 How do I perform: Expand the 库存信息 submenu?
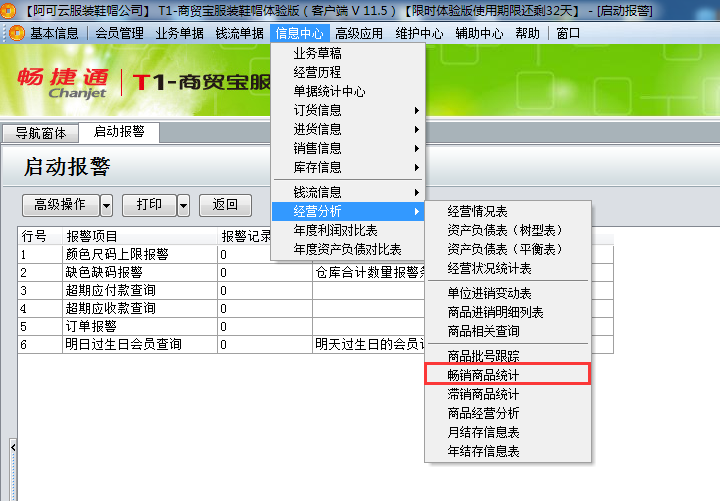[348, 167]
